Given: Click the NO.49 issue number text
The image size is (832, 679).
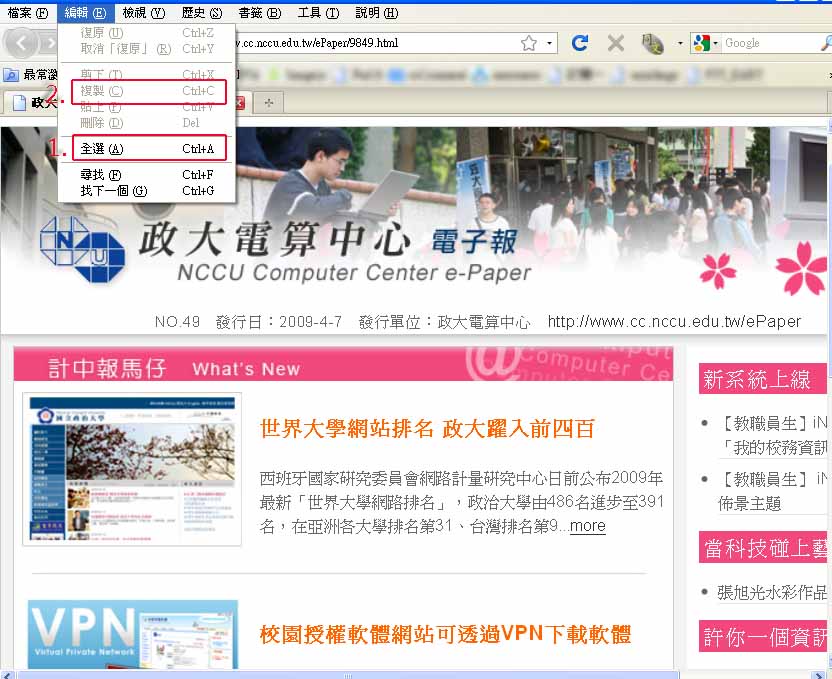Looking at the screenshot, I should click(x=177, y=321).
